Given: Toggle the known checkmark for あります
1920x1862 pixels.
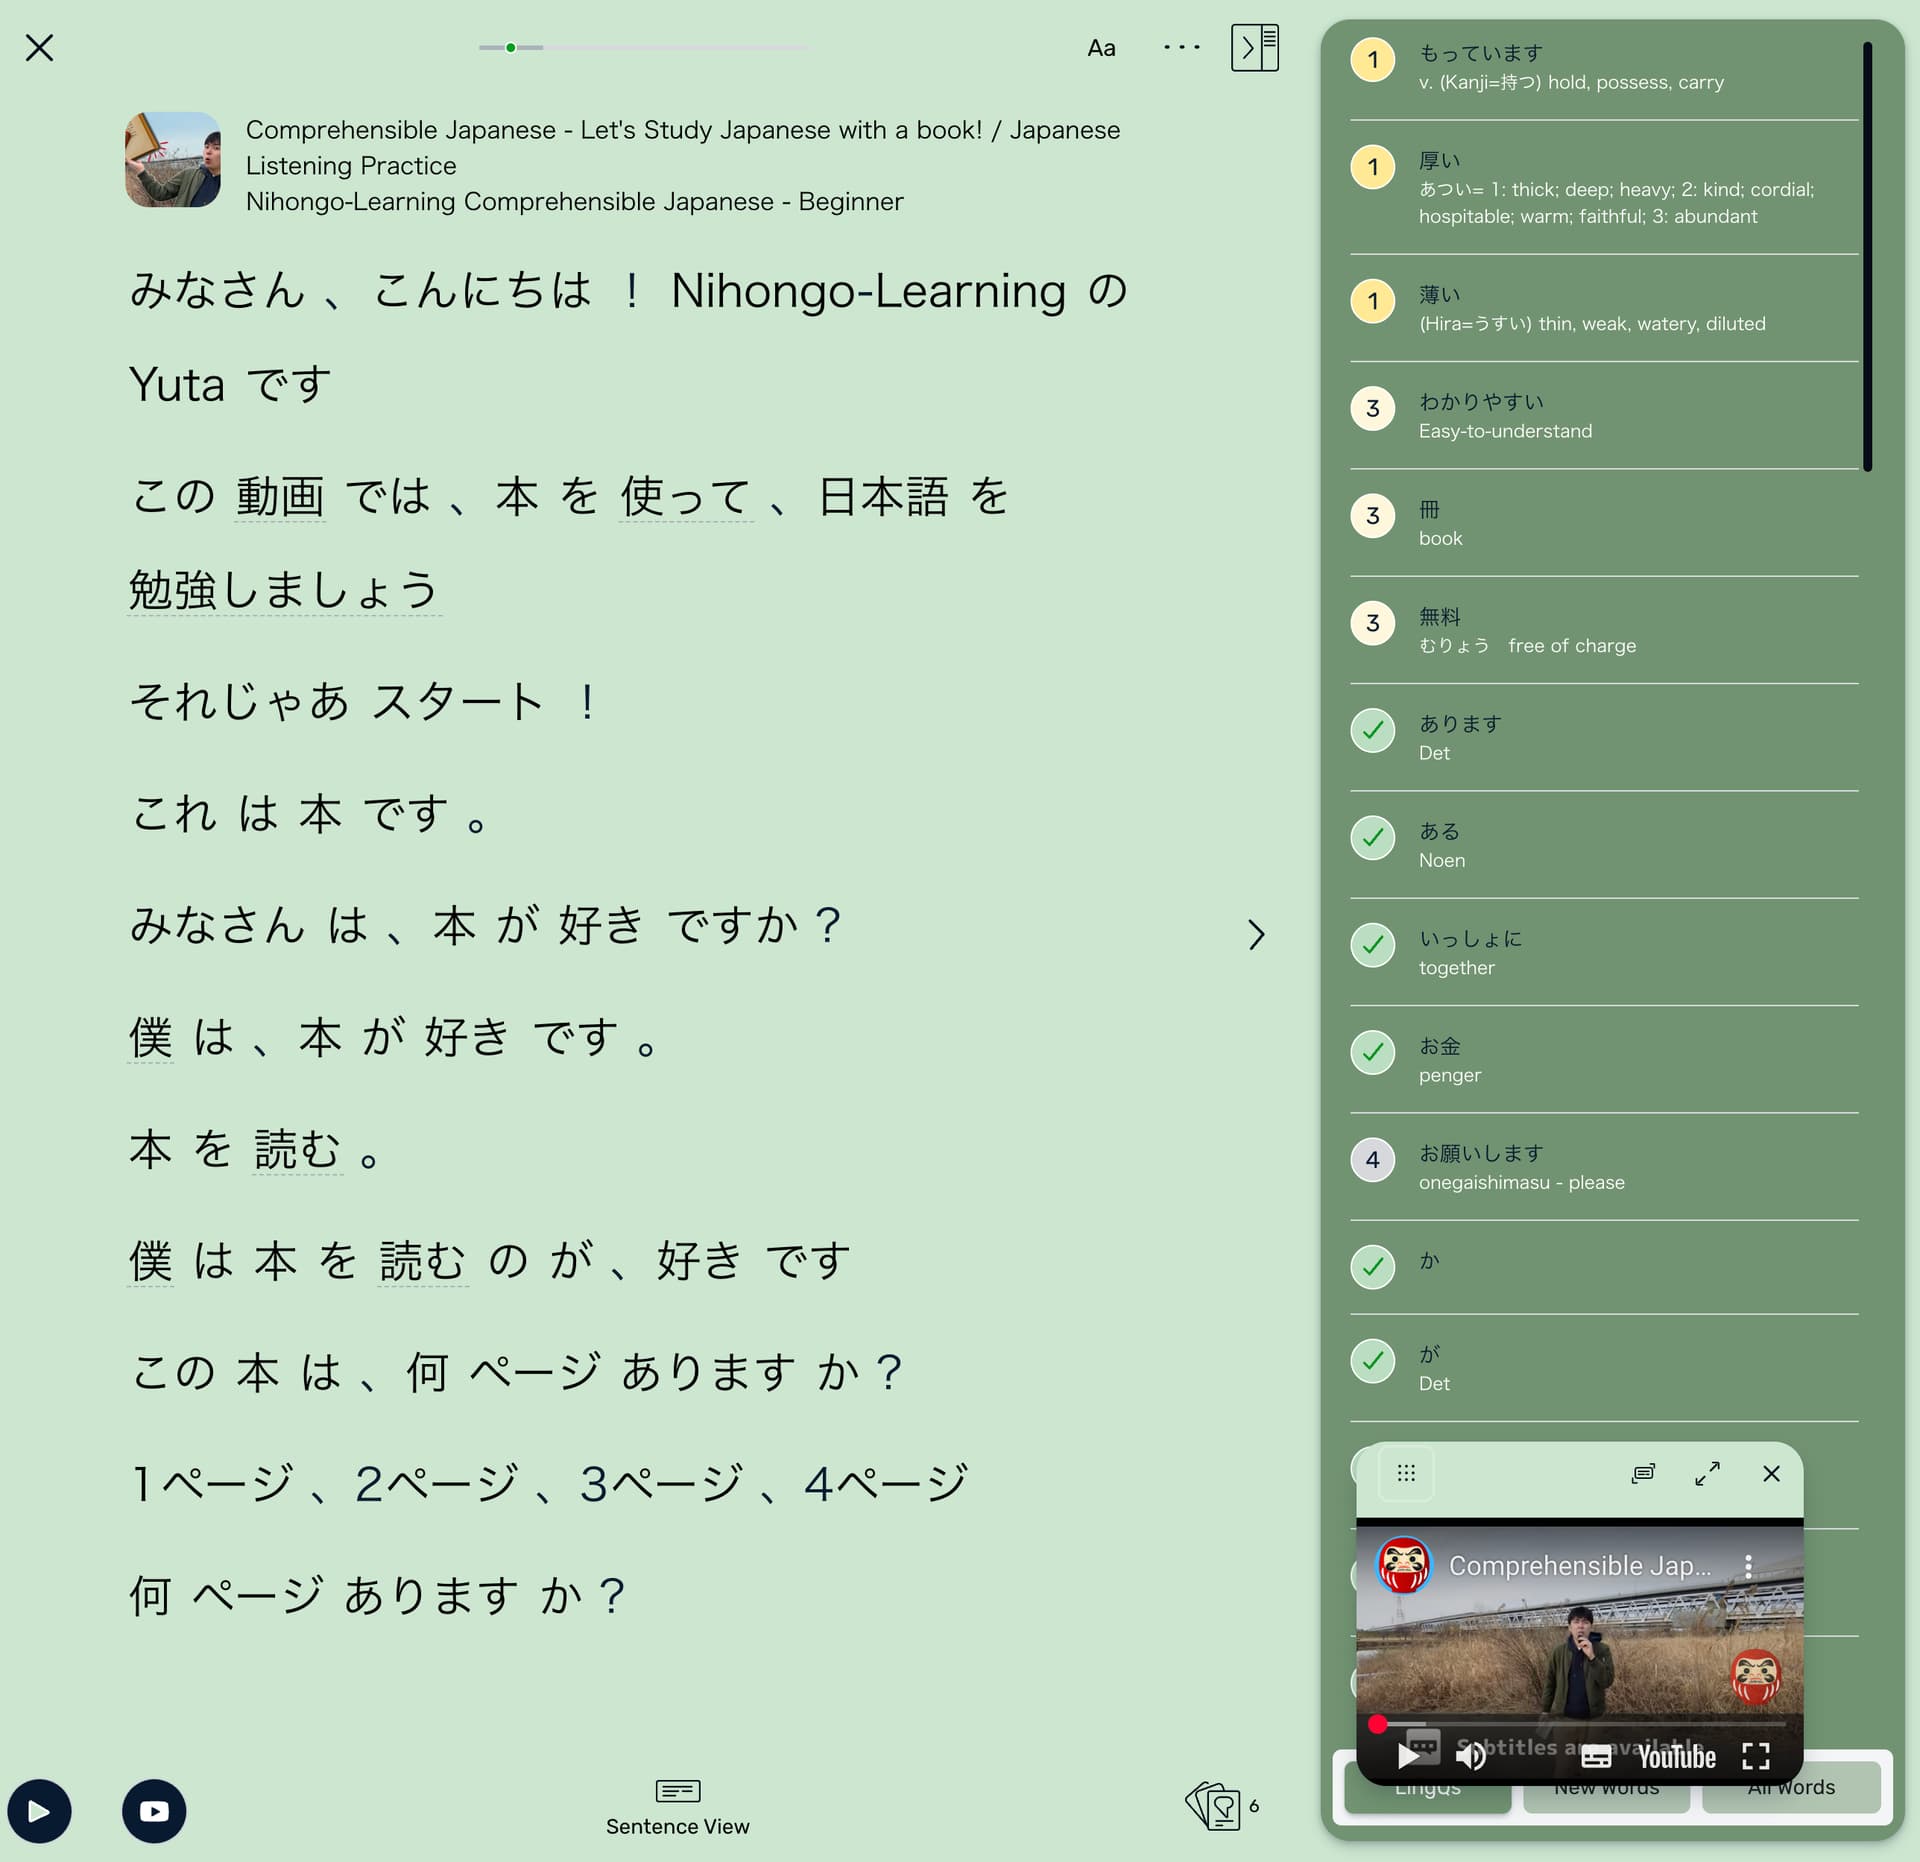Looking at the screenshot, I should 1372,730.
